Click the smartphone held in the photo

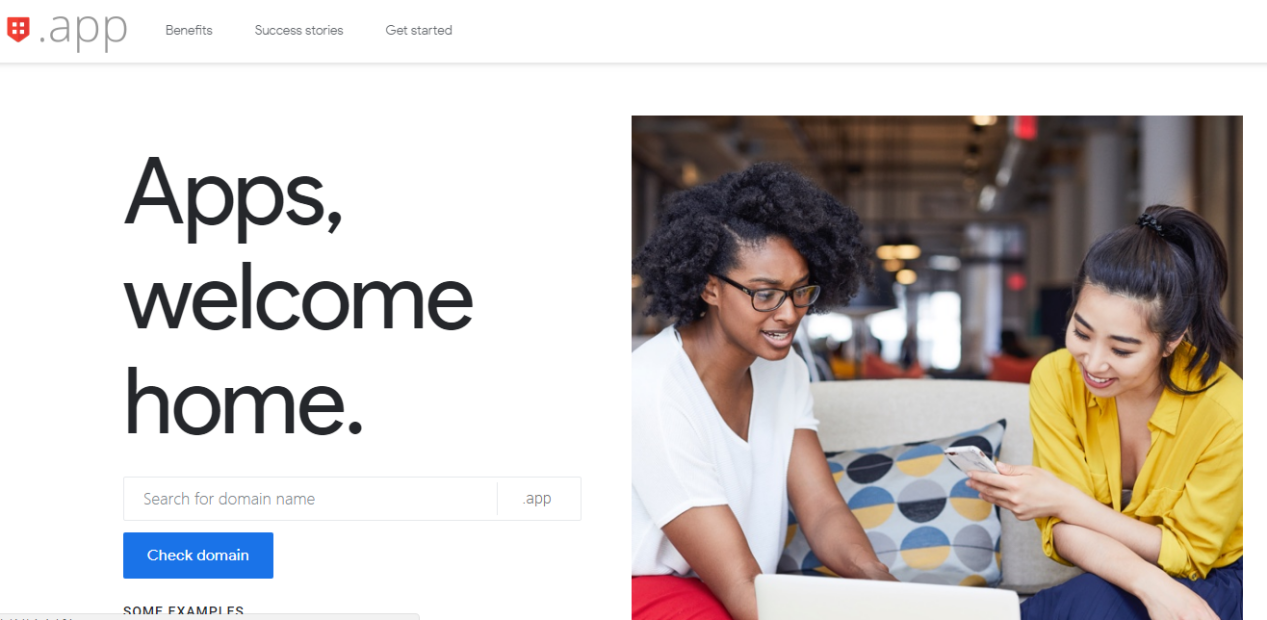972,460
